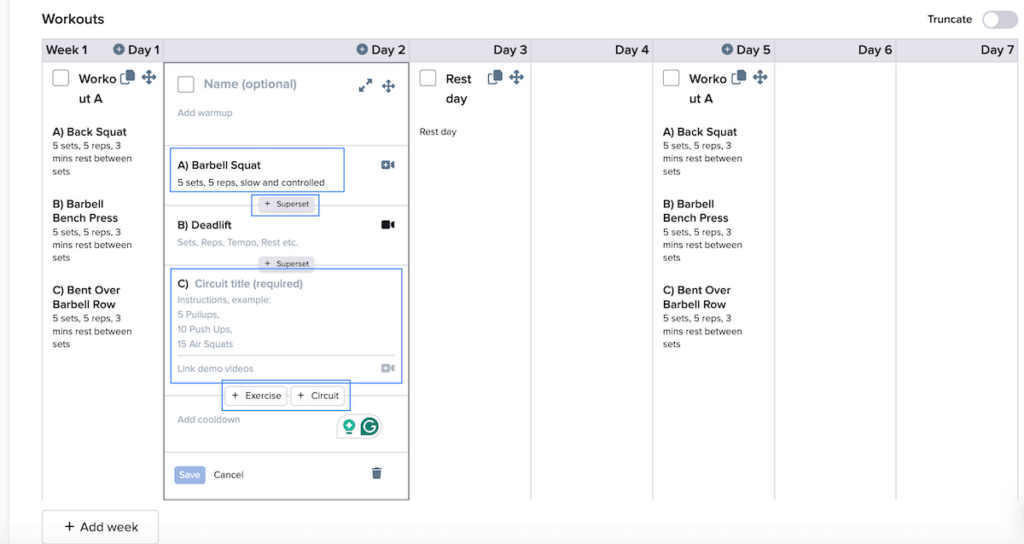Click the plus icon beside Day 2
Screen dimensions: 1024x544
pos(363,50)
